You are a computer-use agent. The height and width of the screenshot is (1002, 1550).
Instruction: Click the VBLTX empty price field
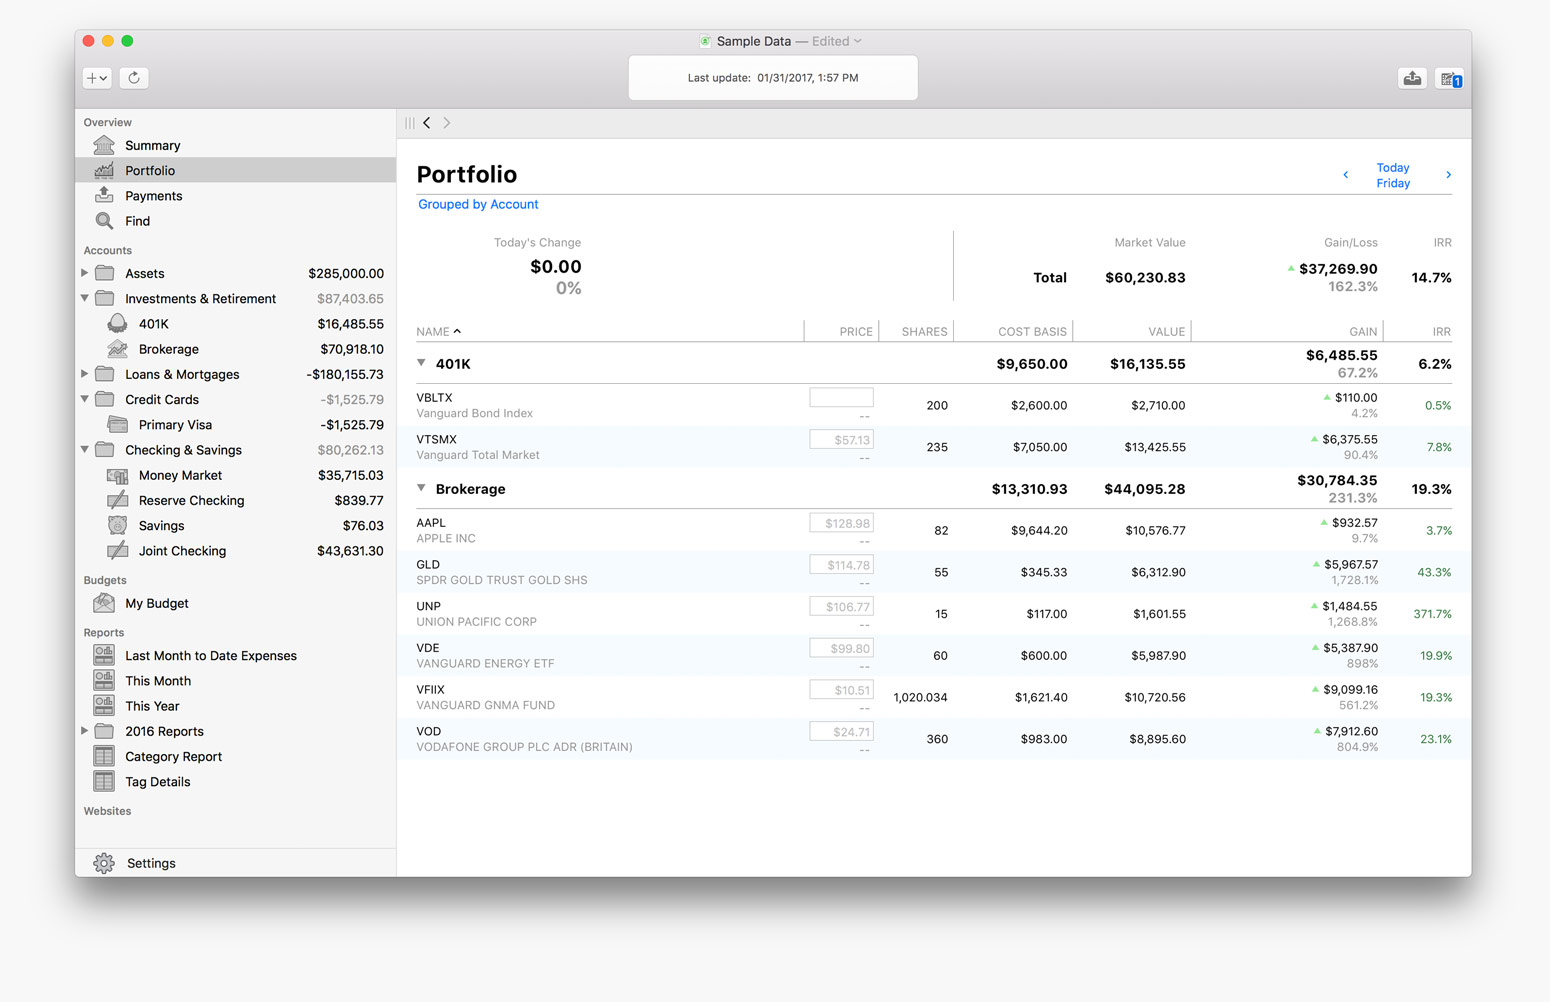click(841, 397)
